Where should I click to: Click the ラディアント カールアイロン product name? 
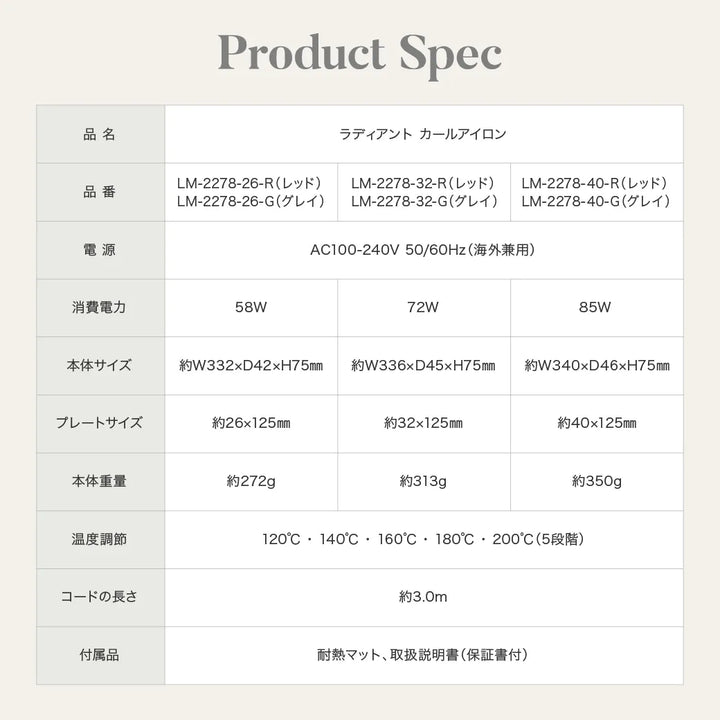point(423,134)
